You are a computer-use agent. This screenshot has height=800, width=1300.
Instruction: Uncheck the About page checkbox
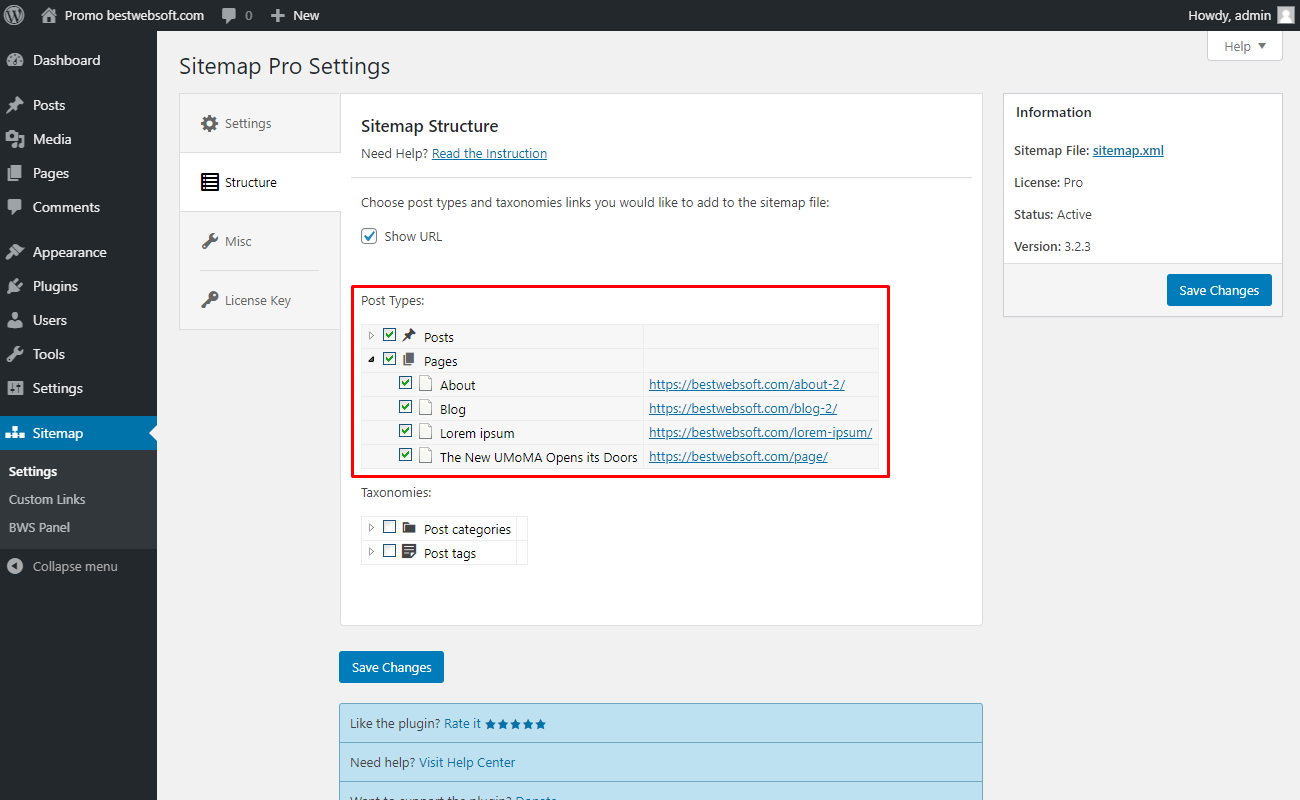click(x=406, y=383)
